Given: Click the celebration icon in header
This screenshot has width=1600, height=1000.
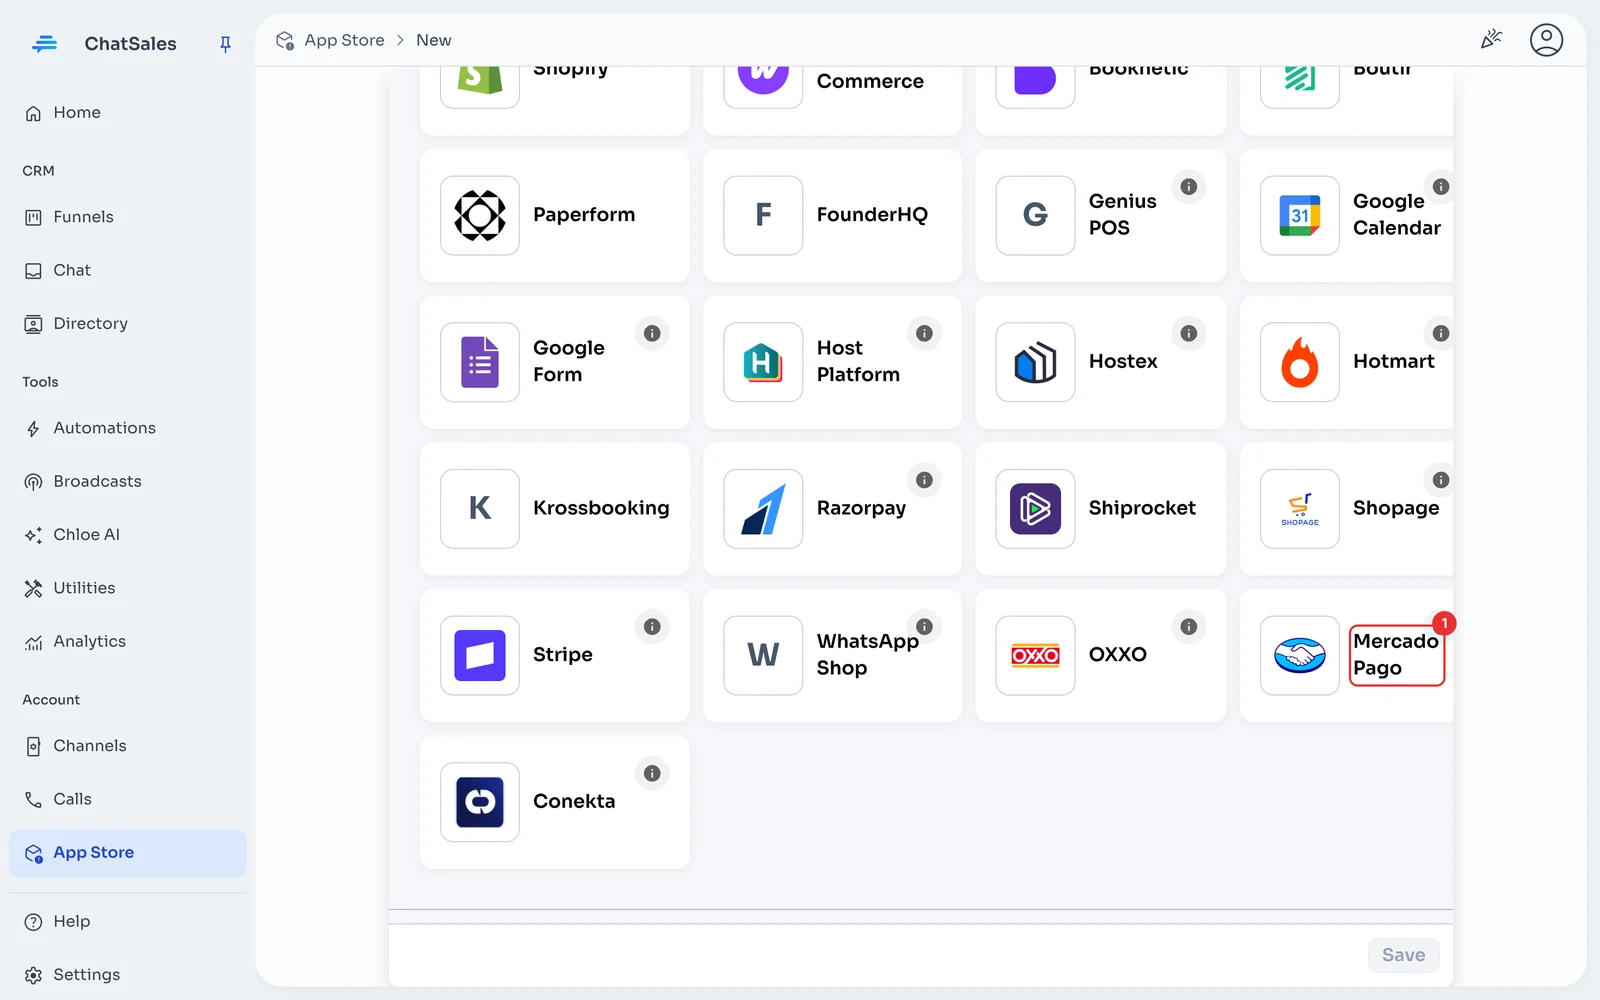Looking at the screenshot, I should point(1491,40).
